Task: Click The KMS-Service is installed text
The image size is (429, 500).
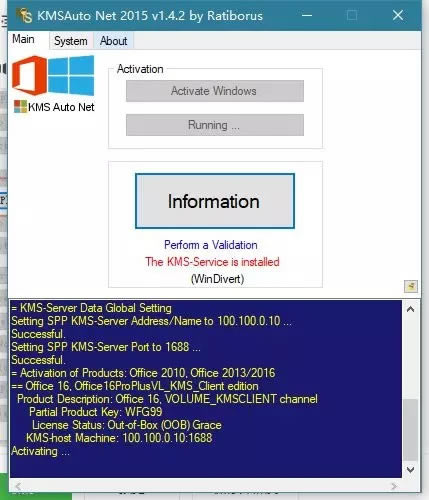Action: [212, 262]
